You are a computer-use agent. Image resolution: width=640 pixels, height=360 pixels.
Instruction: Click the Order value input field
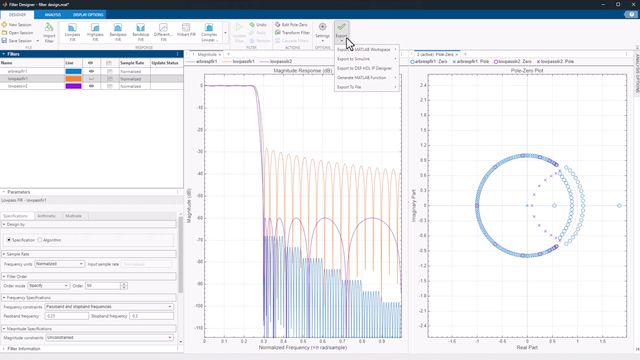click(x=103, y=286)
